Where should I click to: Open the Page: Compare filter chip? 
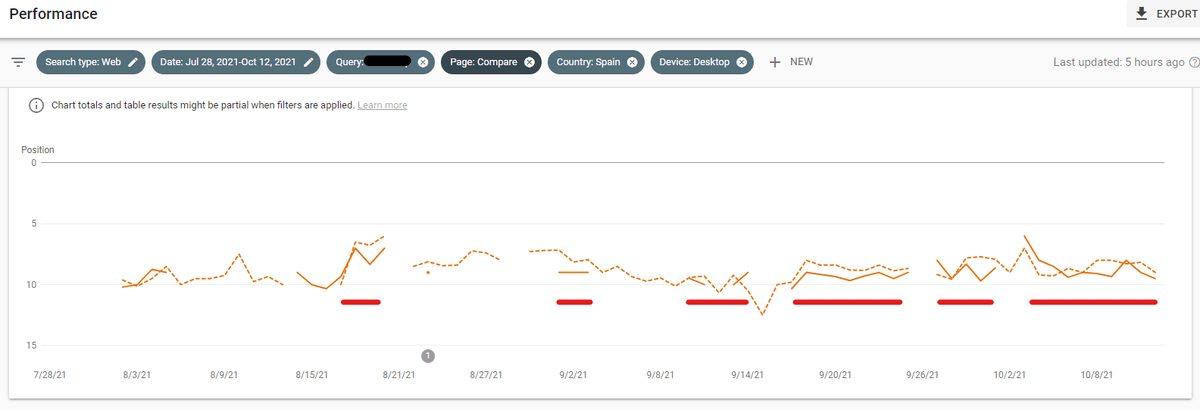(x=482, y=62)
